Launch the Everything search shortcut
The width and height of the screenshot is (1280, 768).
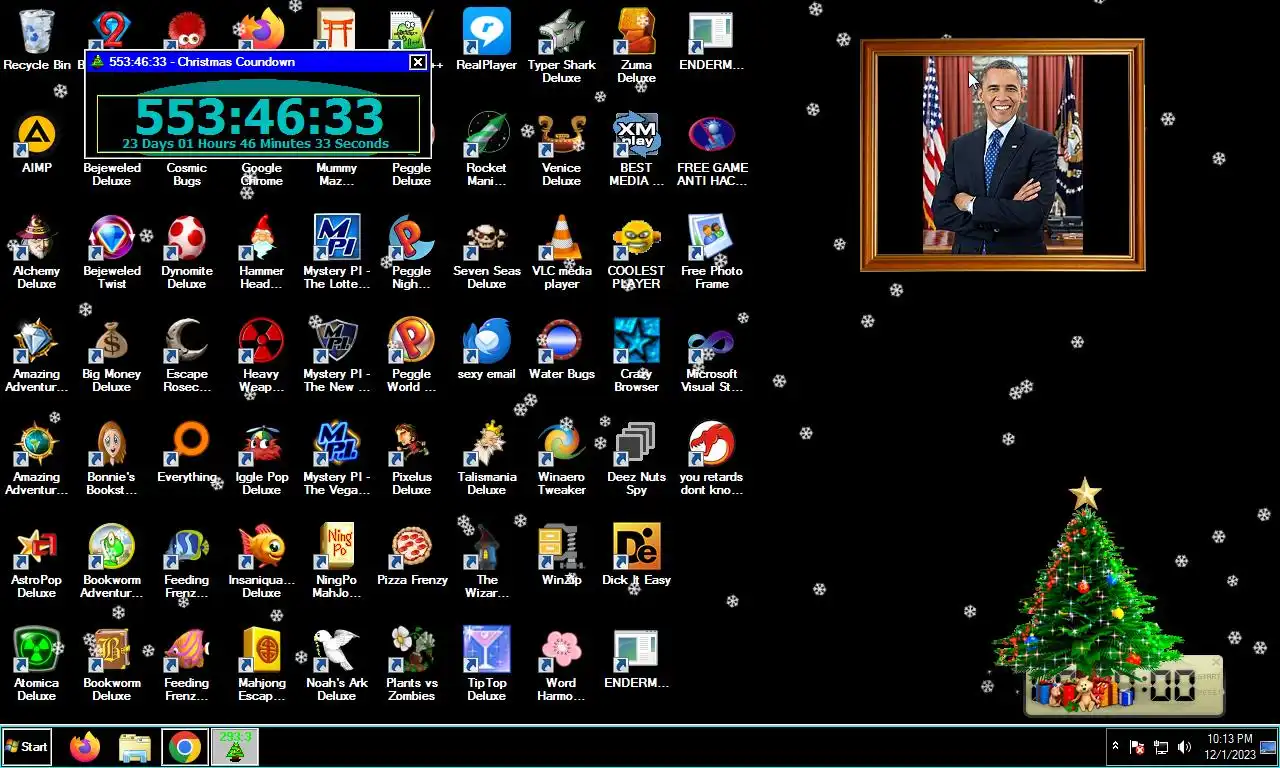[x=187, y=451]
